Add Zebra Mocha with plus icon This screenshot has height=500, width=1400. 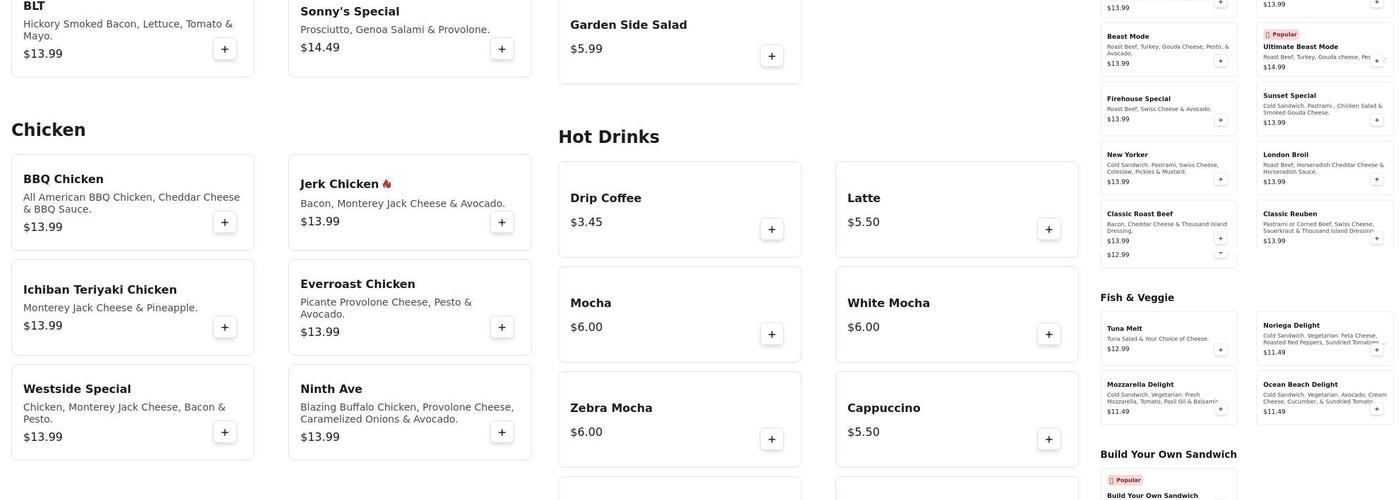point(771,439)
